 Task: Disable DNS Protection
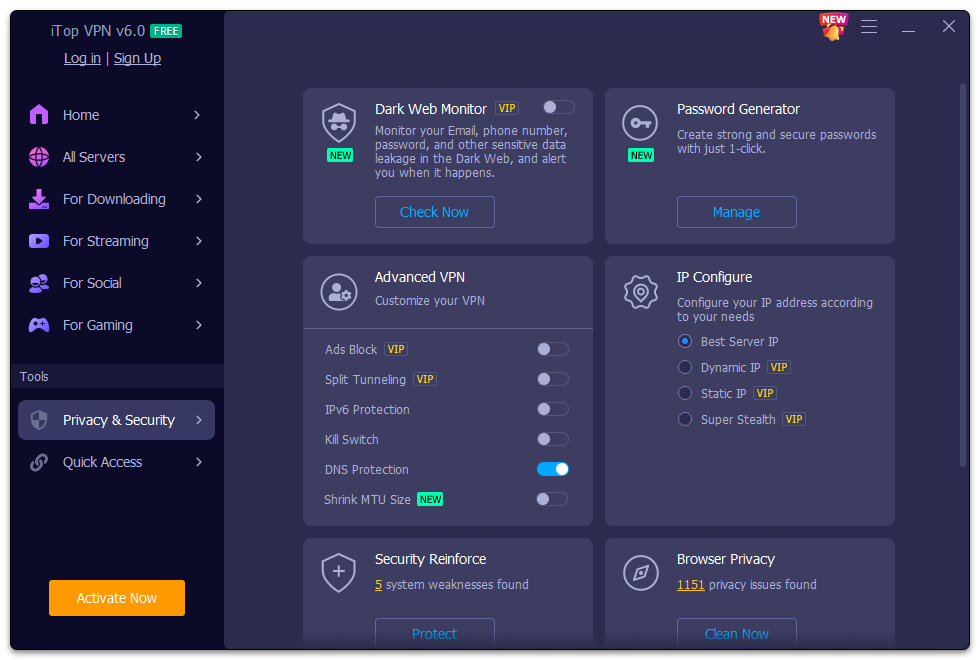[552, 469]
